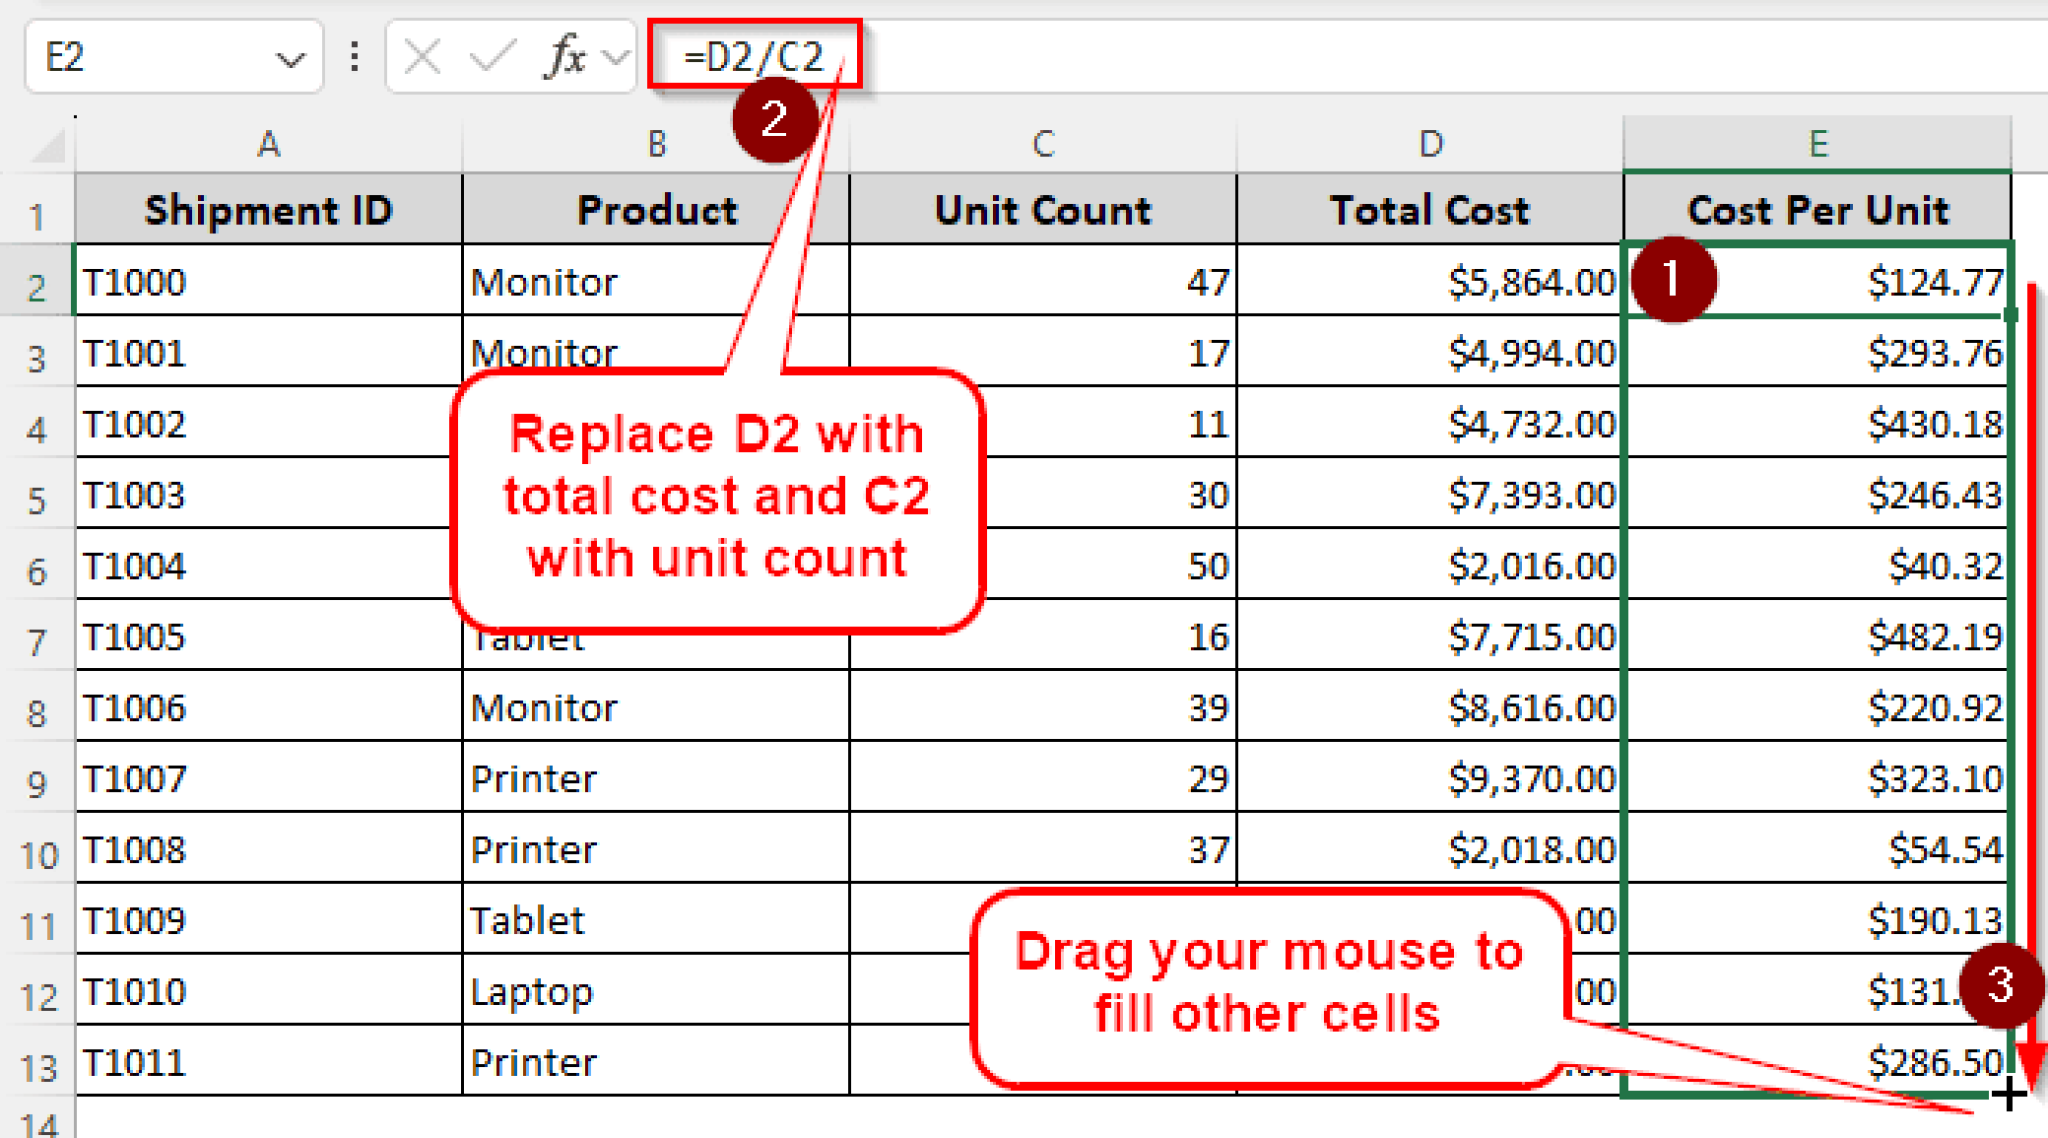Click the row 5 header number

(x=38, y=495)
